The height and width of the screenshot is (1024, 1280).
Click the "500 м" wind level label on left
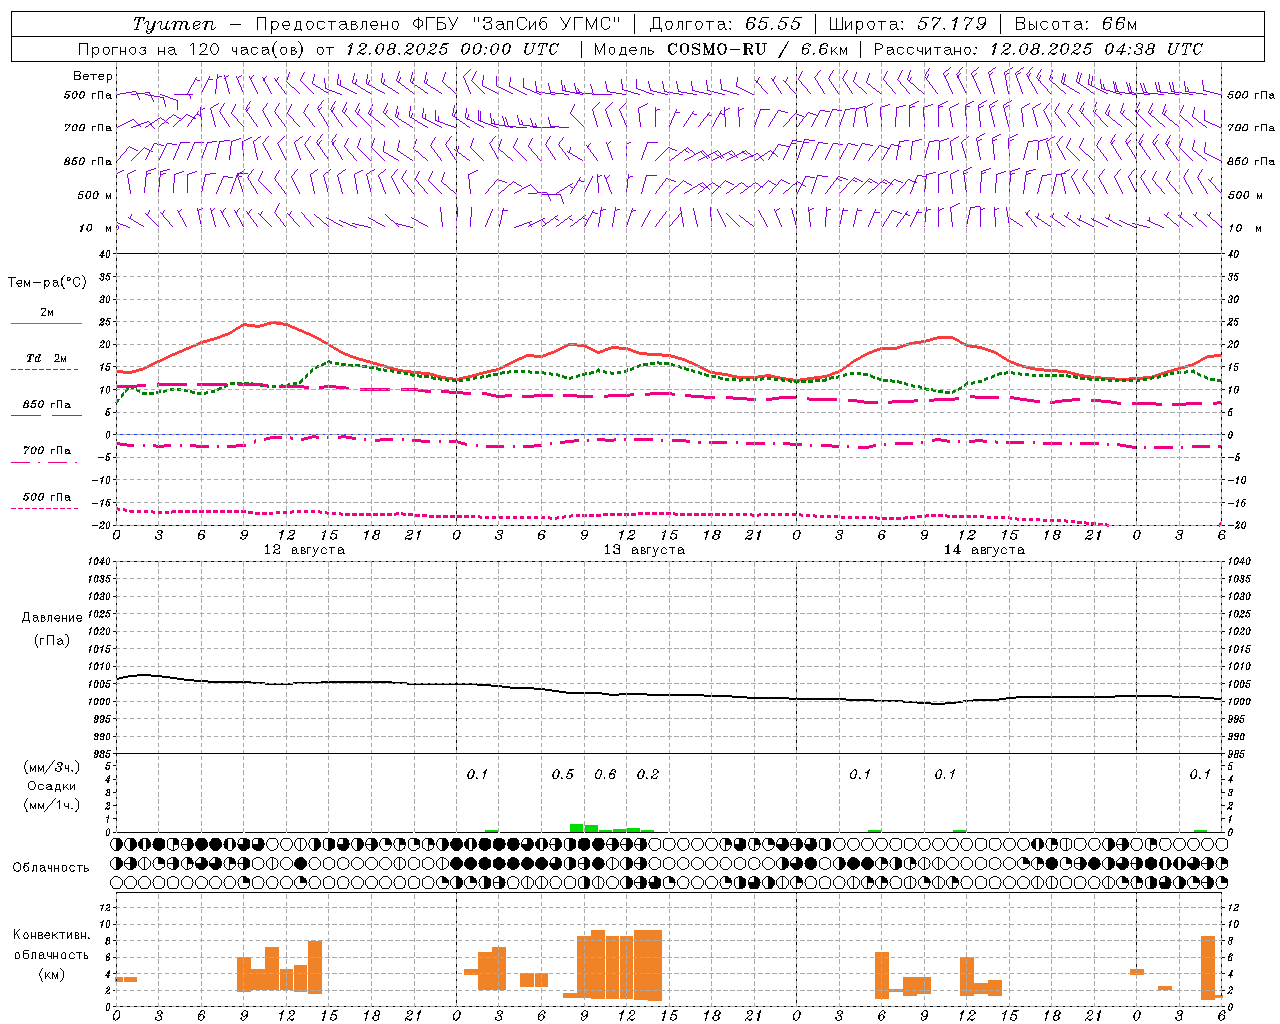96,195
